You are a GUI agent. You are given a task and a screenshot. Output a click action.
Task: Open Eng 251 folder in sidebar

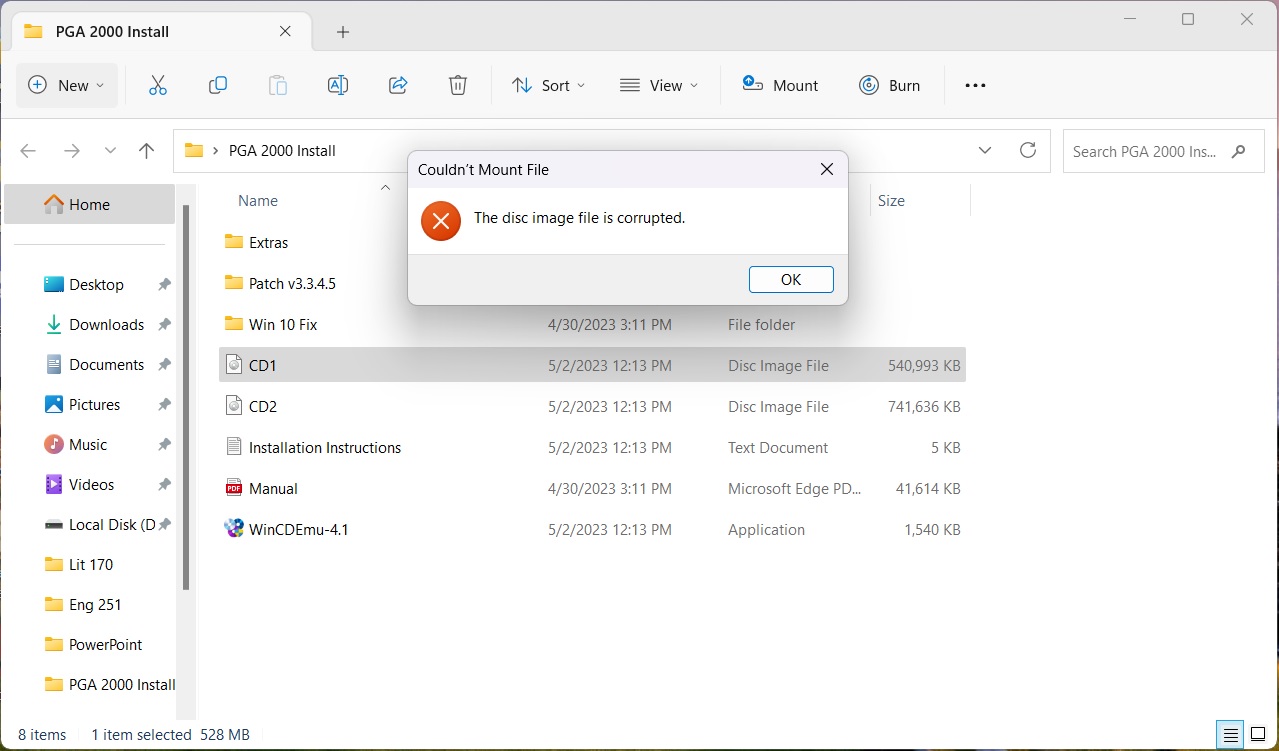click(x=96, y=605)
